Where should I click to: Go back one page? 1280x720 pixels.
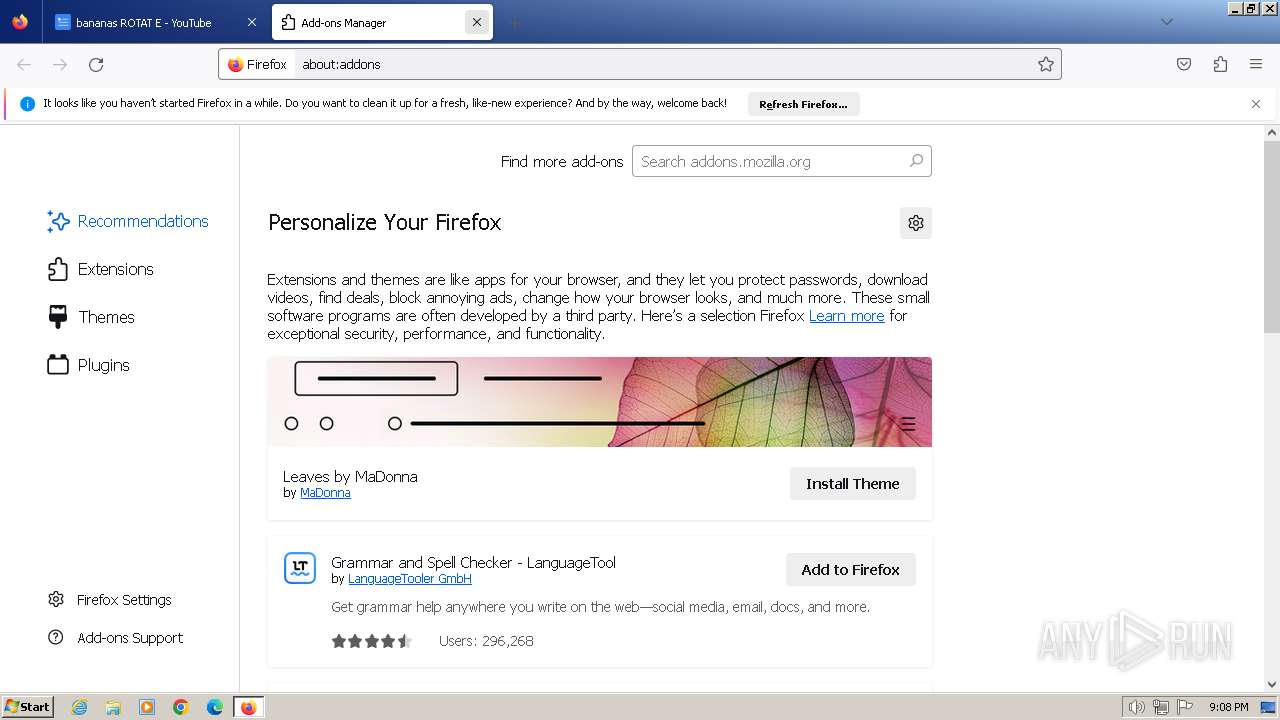click(24, 64)
